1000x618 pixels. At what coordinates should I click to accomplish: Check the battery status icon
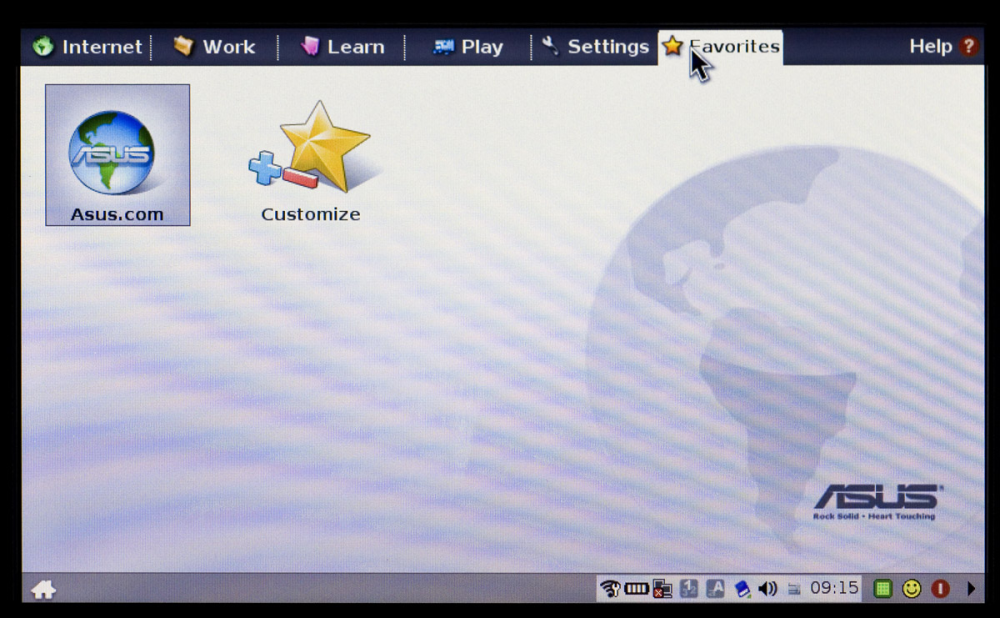pyautogui.click(x=636, y=588)
